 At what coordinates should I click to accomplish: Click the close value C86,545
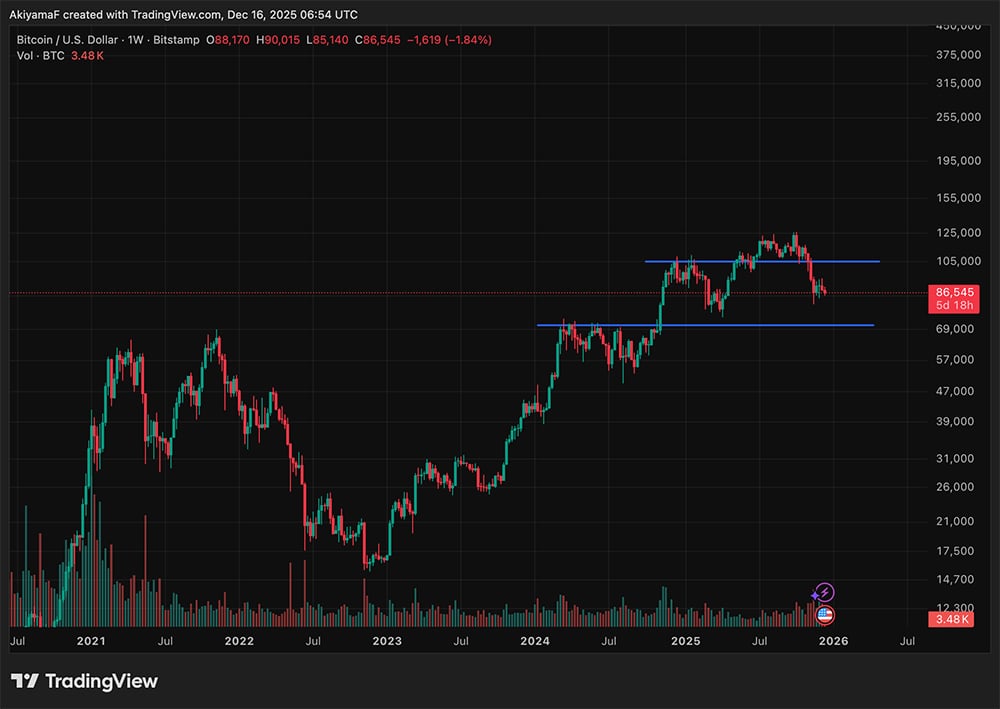pyautogui.click(x=378, y=40)
